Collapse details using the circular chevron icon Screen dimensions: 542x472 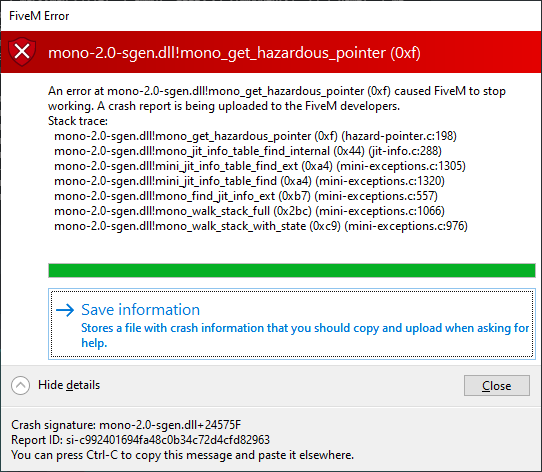20,385
